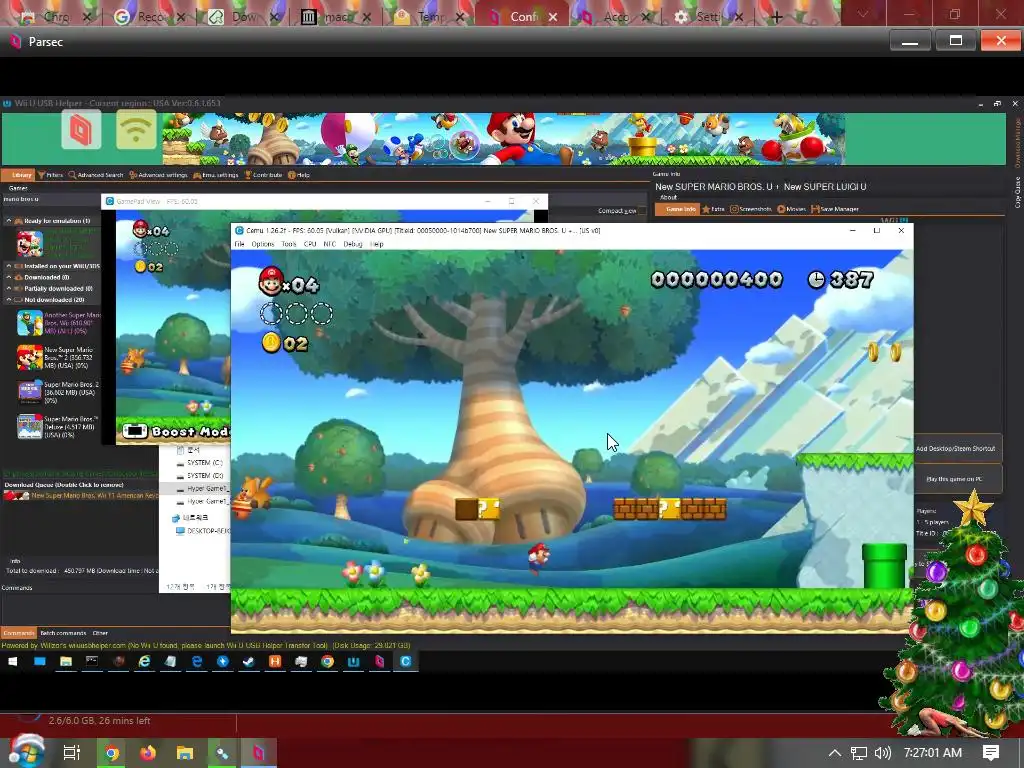
Task: Open the File menu in Cemu
Action: (x=239, y=244)
